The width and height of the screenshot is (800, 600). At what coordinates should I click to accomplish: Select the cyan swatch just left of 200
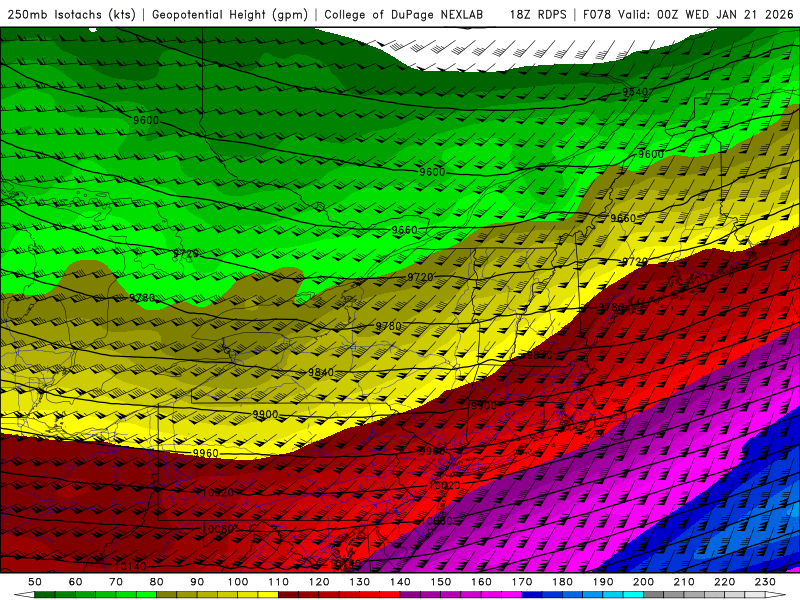click(633, 595)
